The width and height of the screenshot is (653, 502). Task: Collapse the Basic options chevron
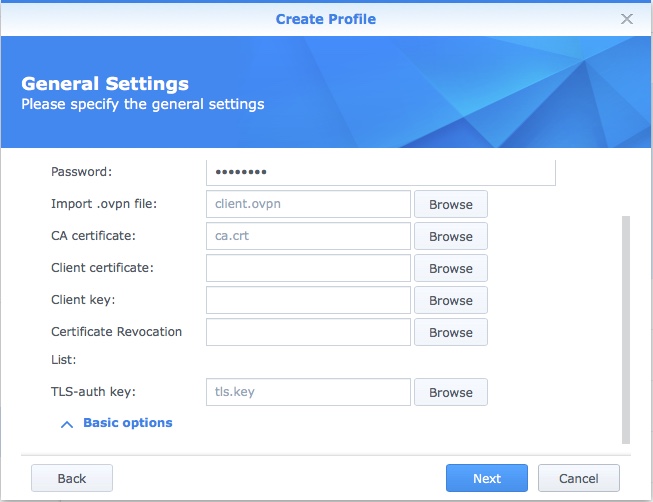pyautogui.click(x=67, y=424)
